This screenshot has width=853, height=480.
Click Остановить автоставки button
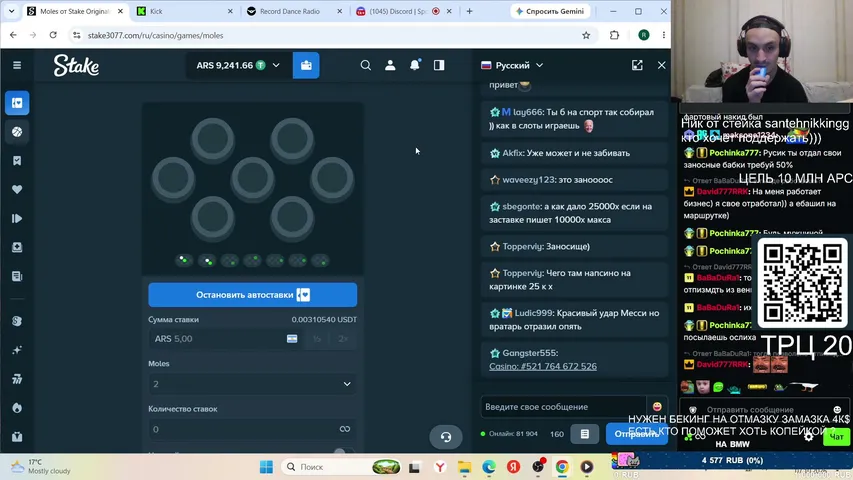pos(252,294)
